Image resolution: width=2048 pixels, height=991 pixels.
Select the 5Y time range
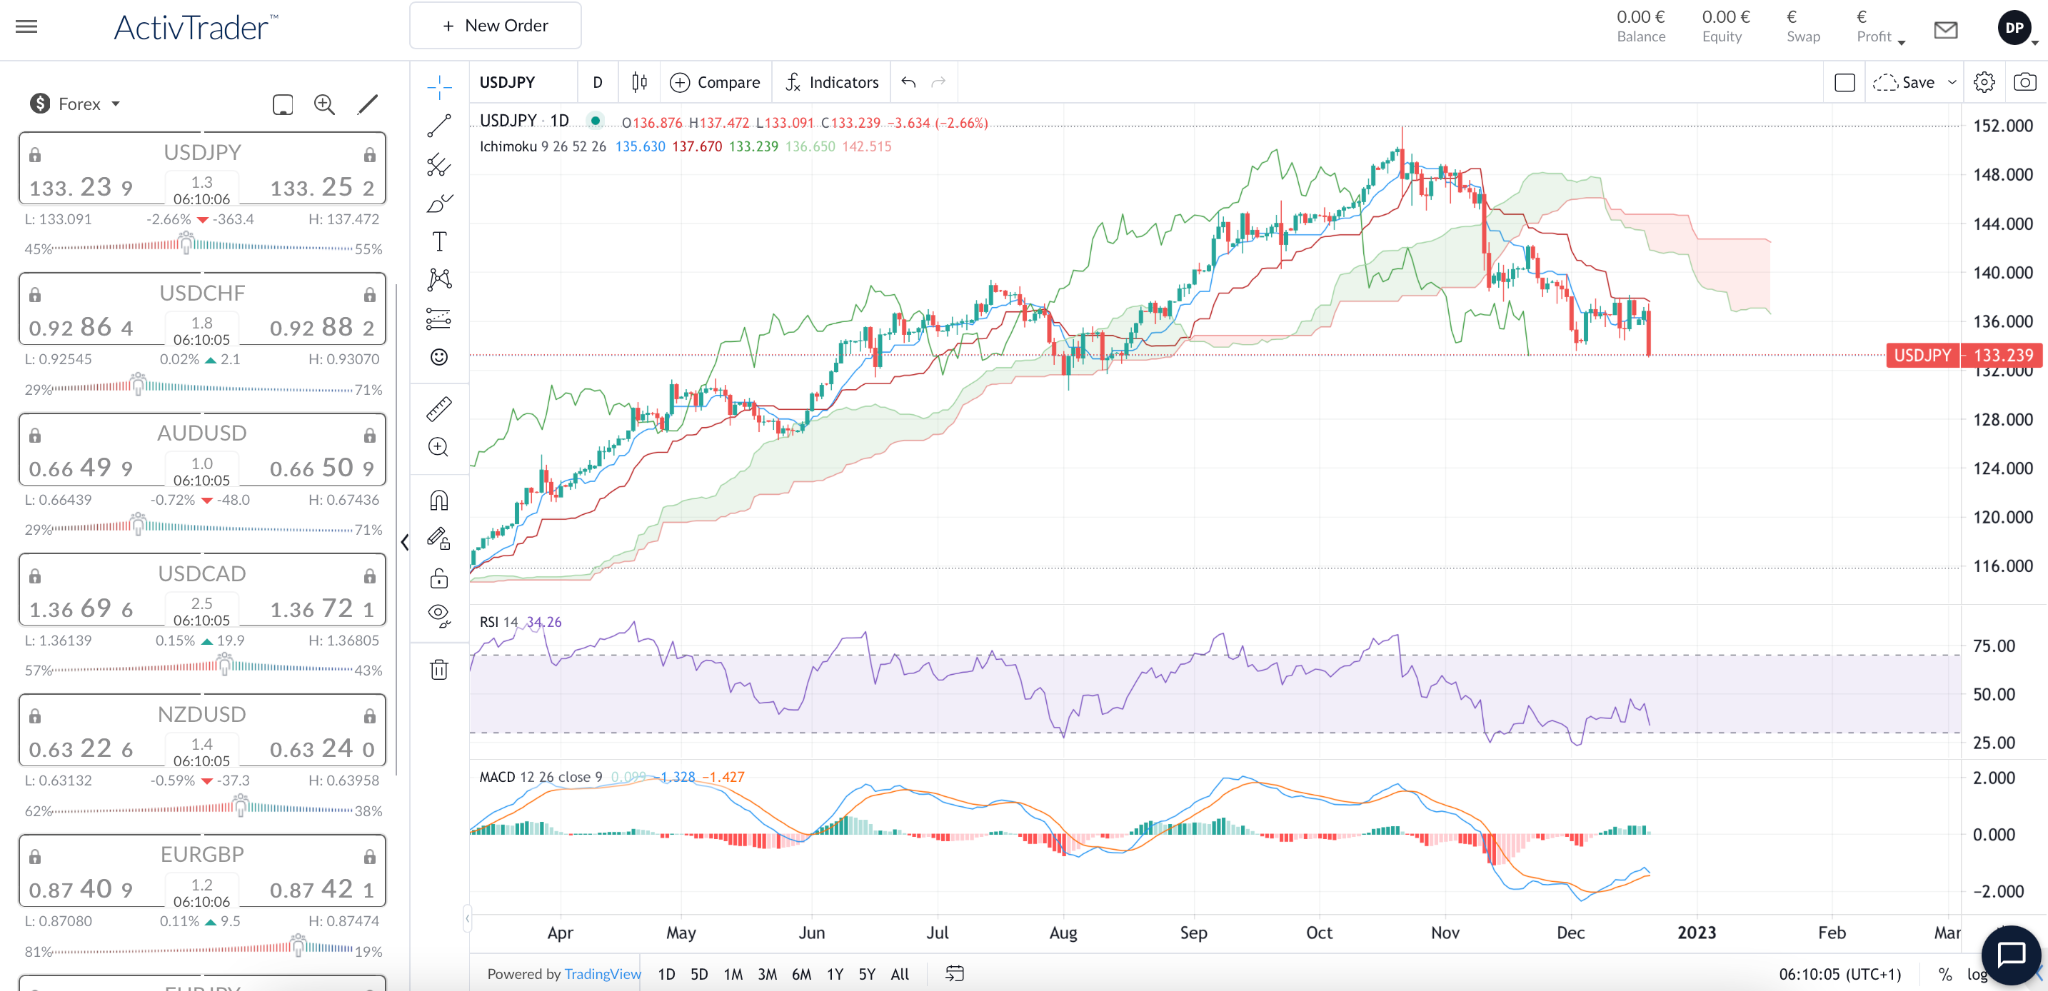coord(867,974)
